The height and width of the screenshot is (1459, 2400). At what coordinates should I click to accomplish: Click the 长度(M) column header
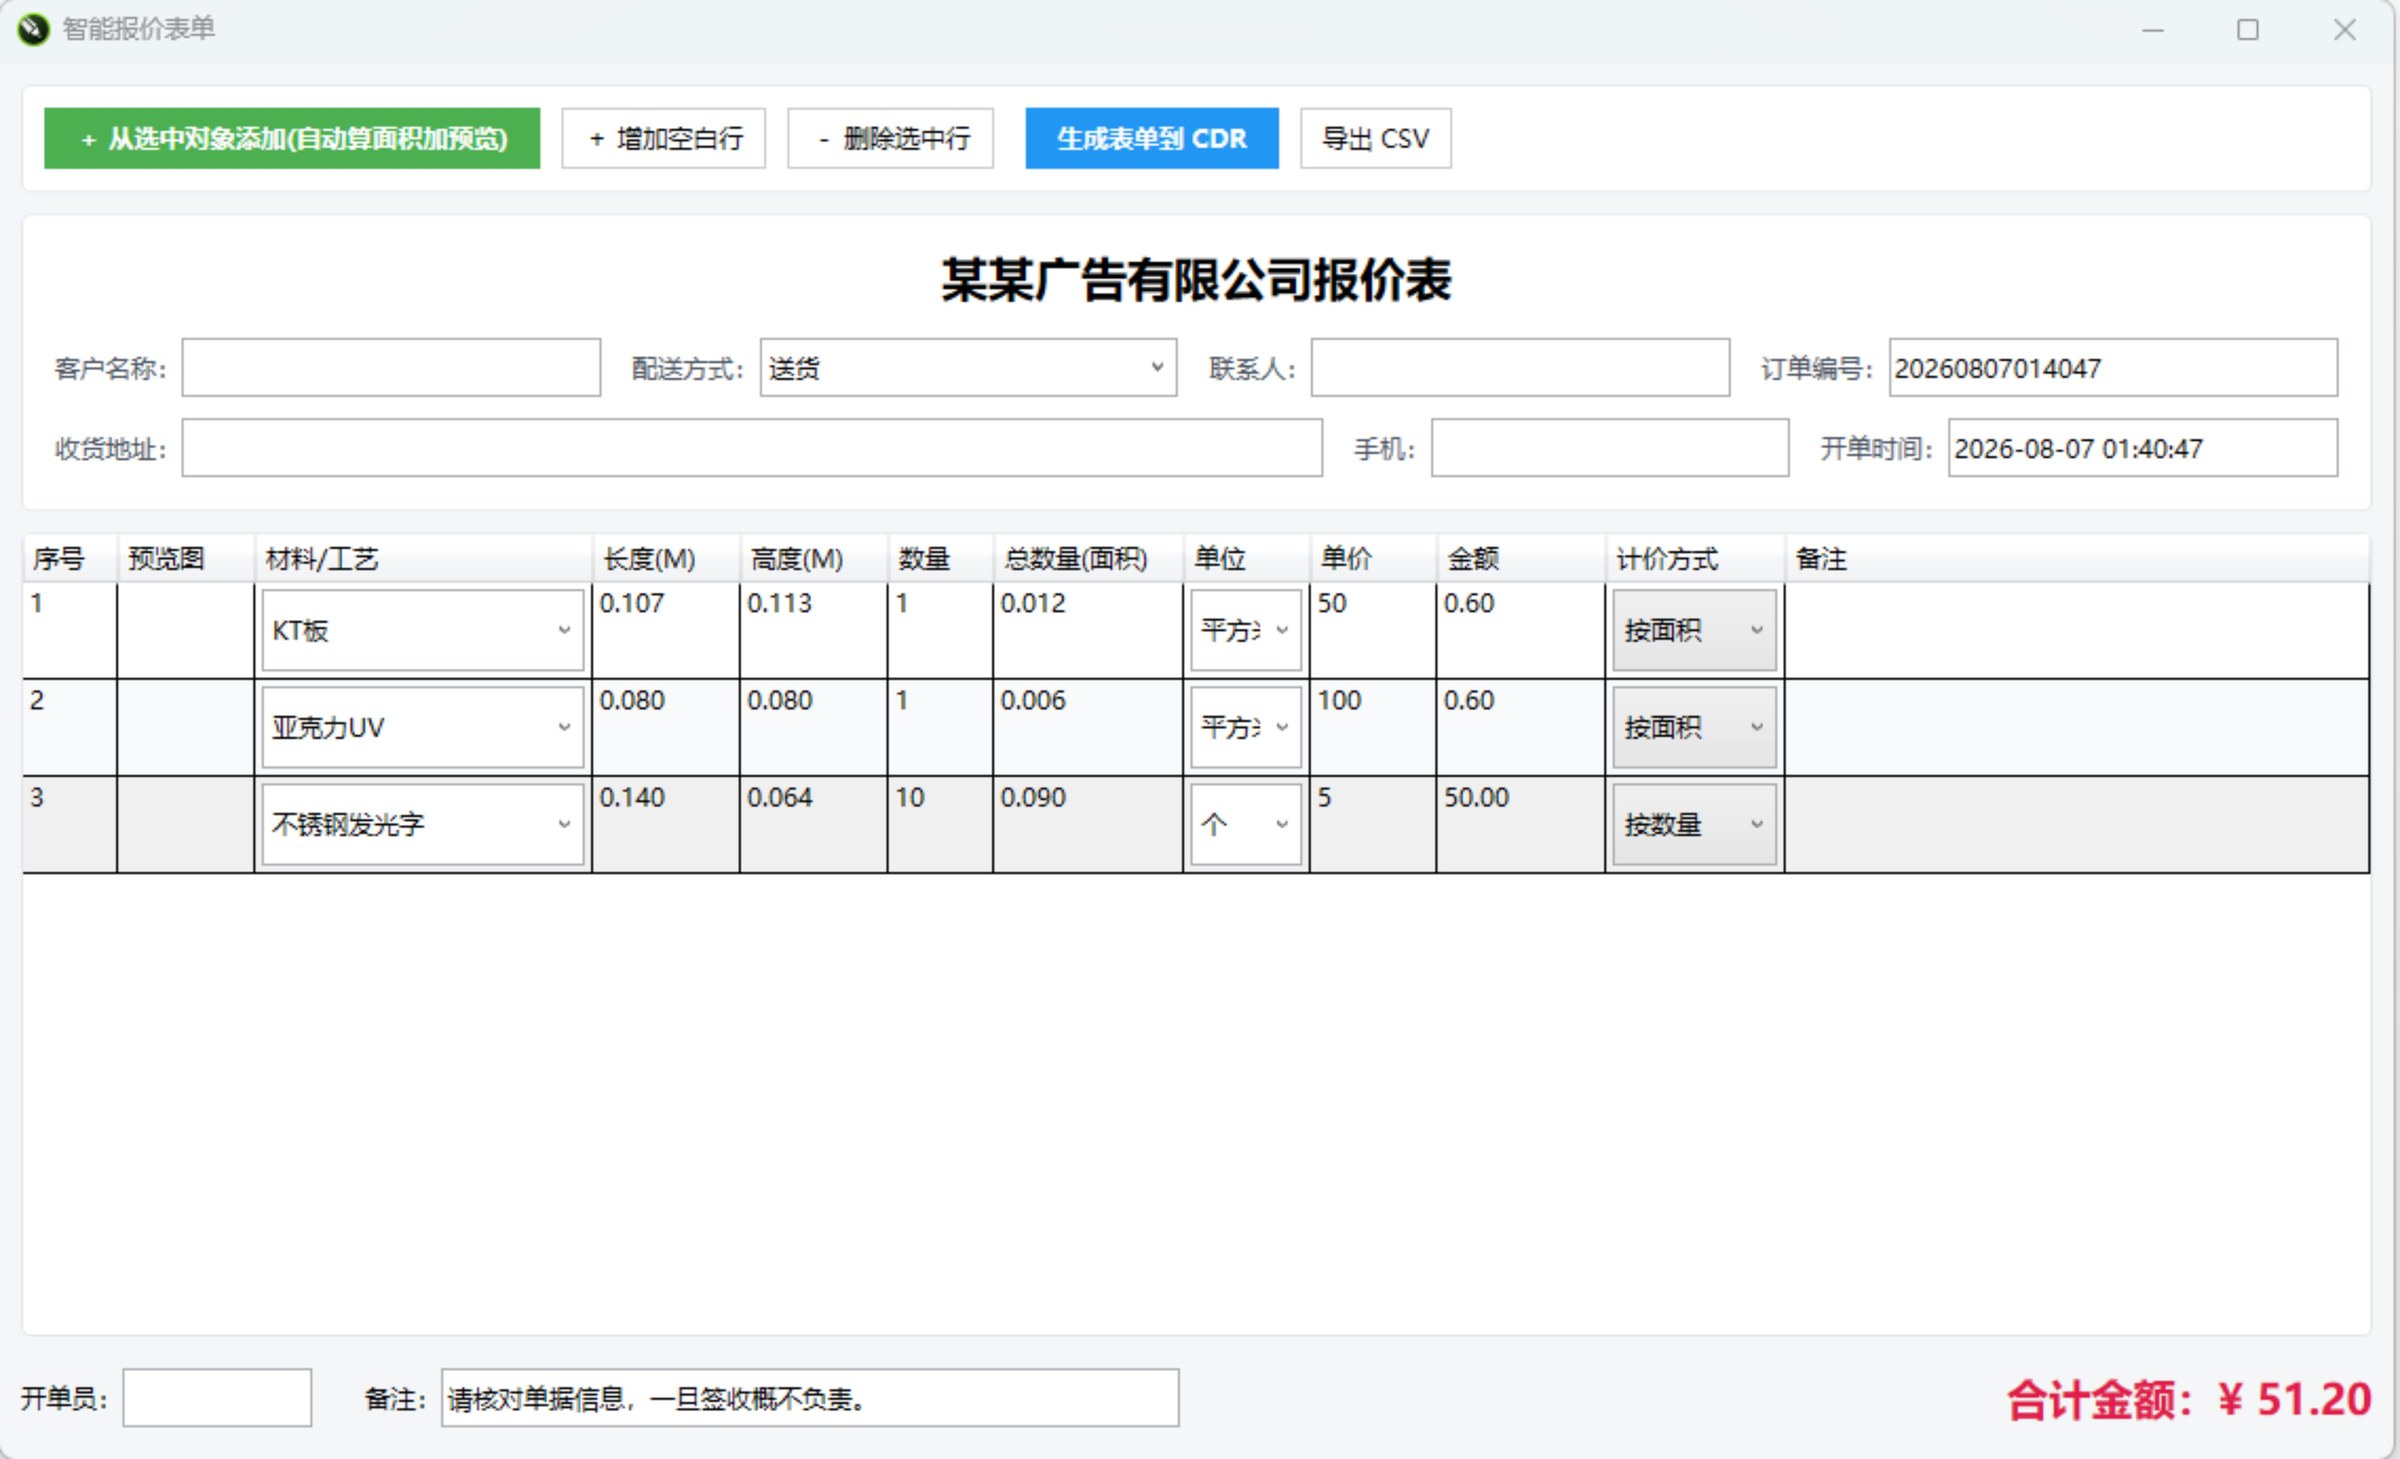(666, 558)
